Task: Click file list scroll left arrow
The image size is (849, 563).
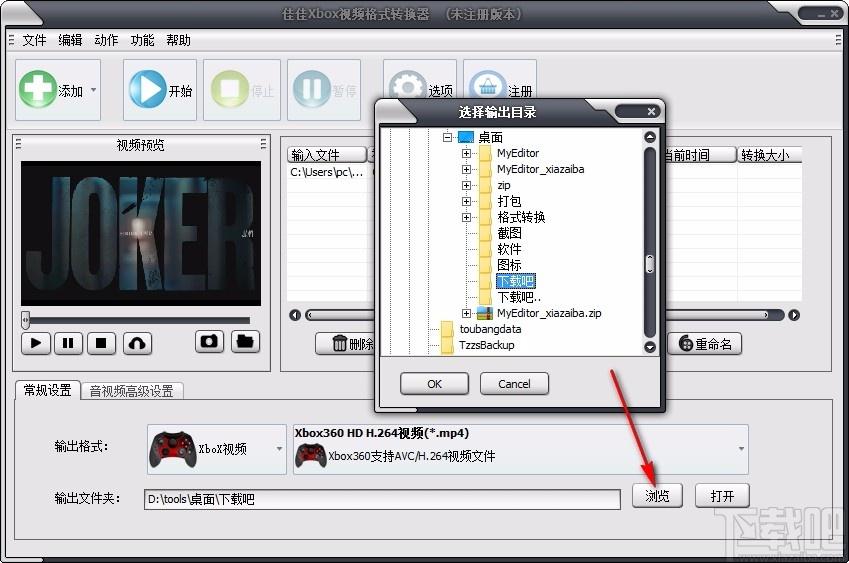Action: (295, 315)
